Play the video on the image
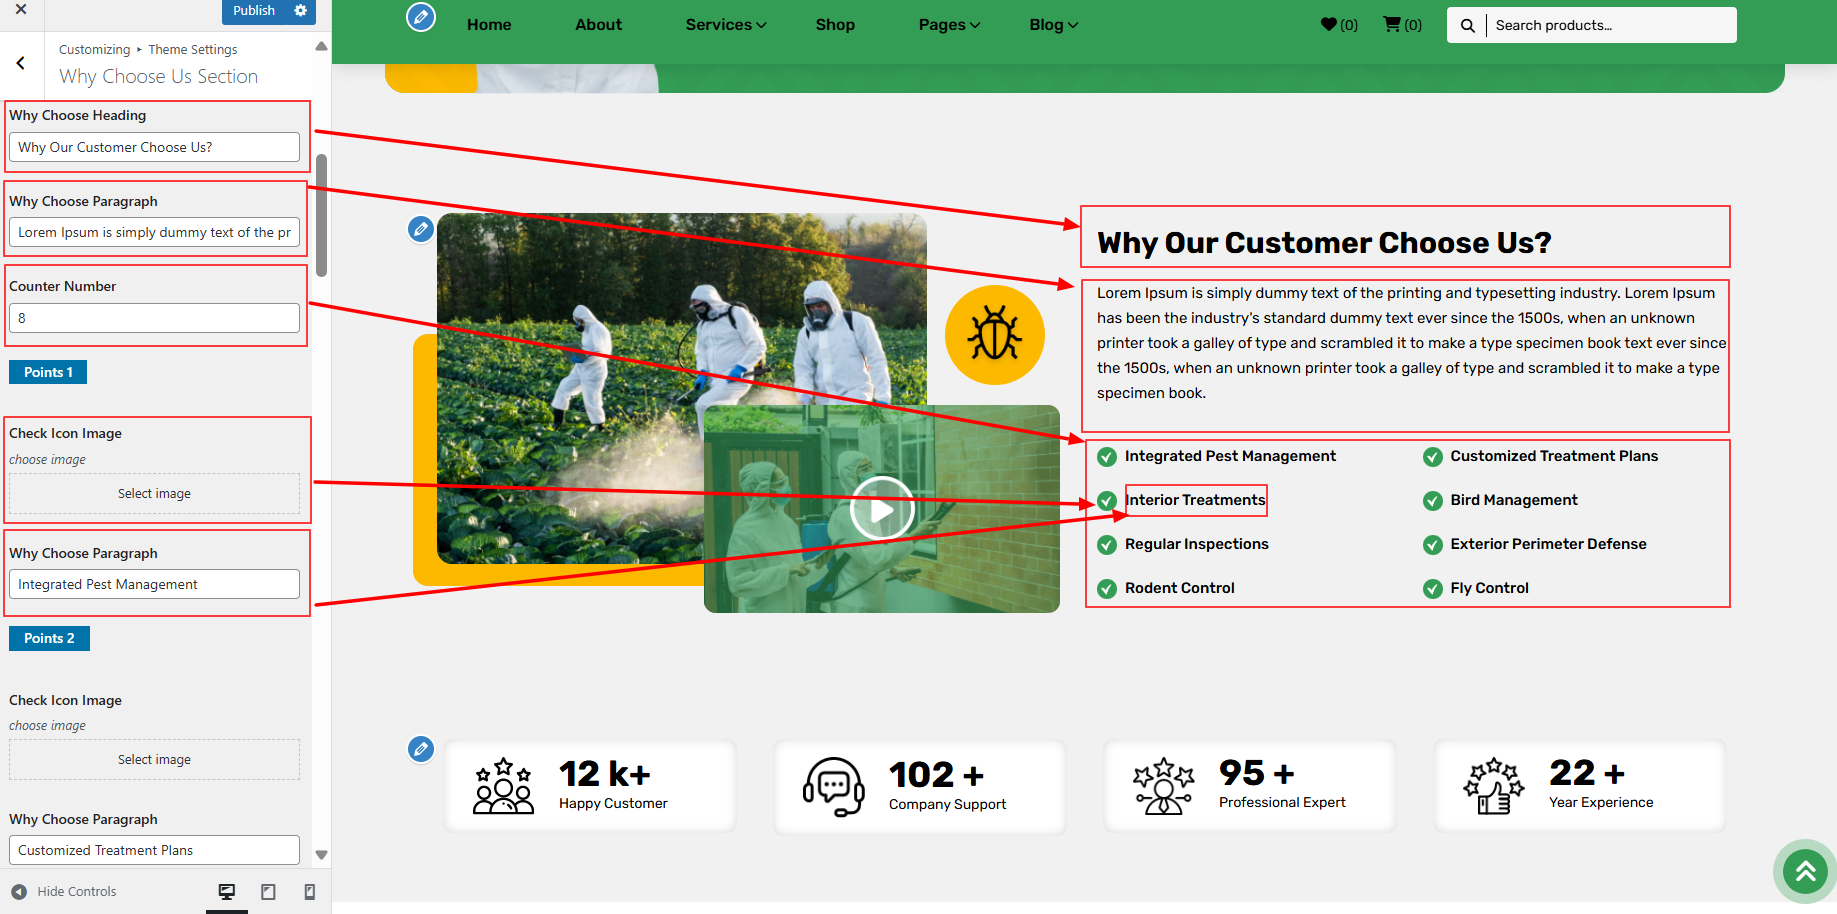The image size is (1837, 914). [881, 509]
